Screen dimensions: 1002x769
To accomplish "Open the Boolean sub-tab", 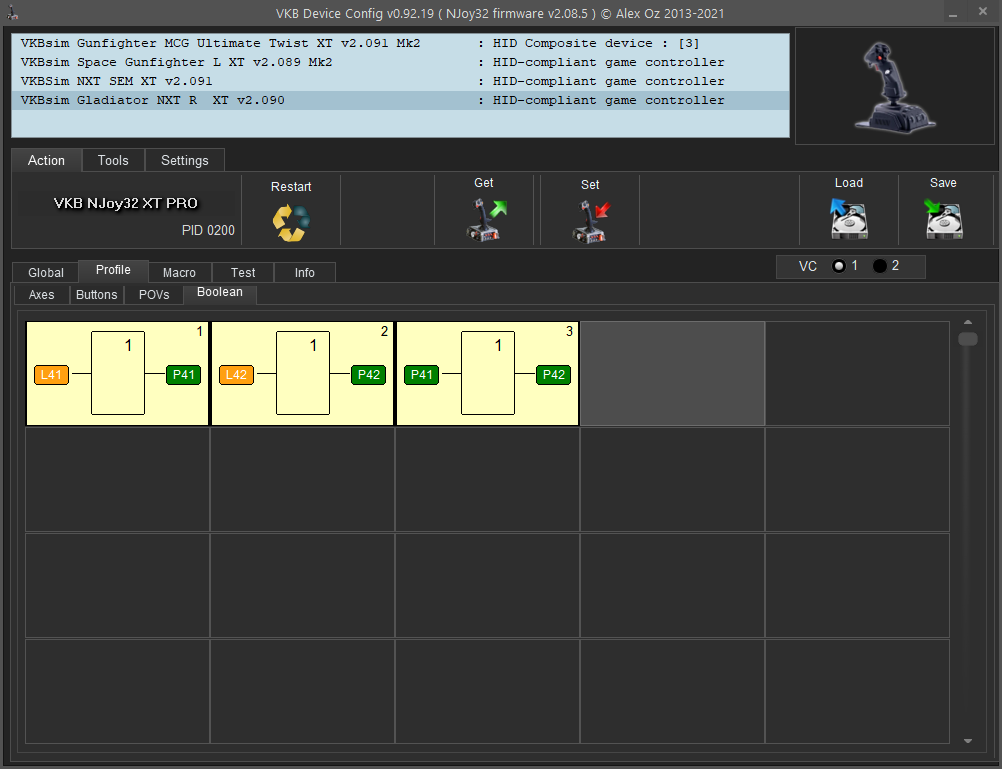I will click(x=220, y=293).
